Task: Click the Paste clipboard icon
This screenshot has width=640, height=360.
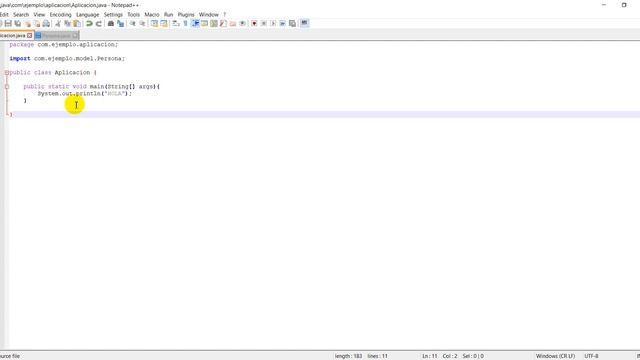Action: pyautogui.click(x=77, y=24)
